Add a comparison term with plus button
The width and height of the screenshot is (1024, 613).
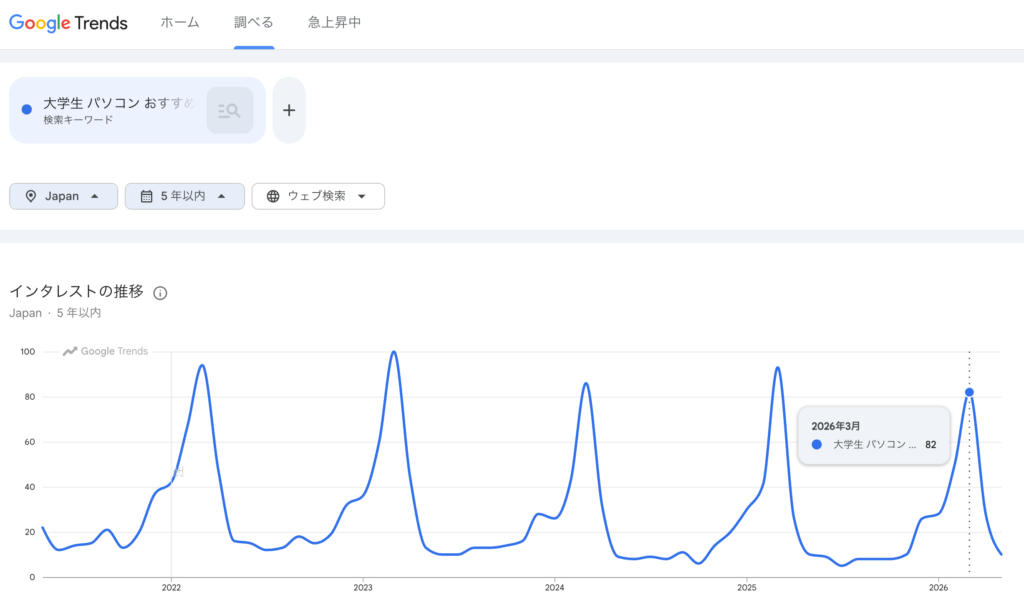289,110
